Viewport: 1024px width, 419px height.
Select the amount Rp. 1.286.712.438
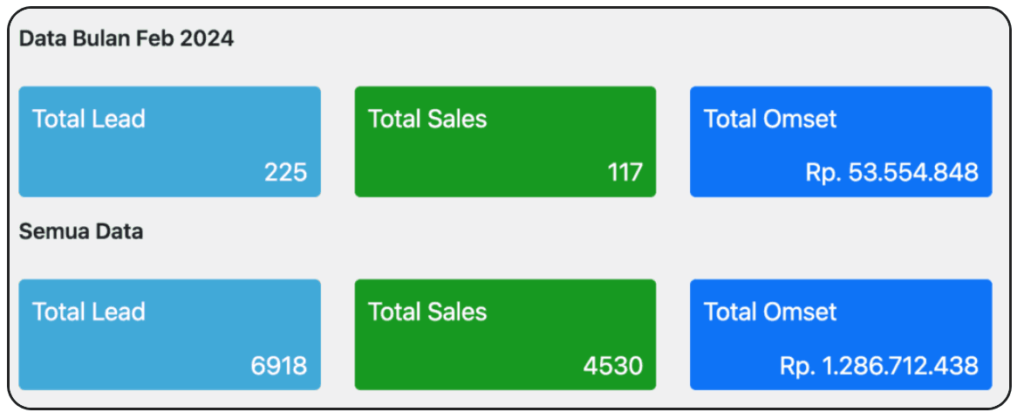click(879, 366)
